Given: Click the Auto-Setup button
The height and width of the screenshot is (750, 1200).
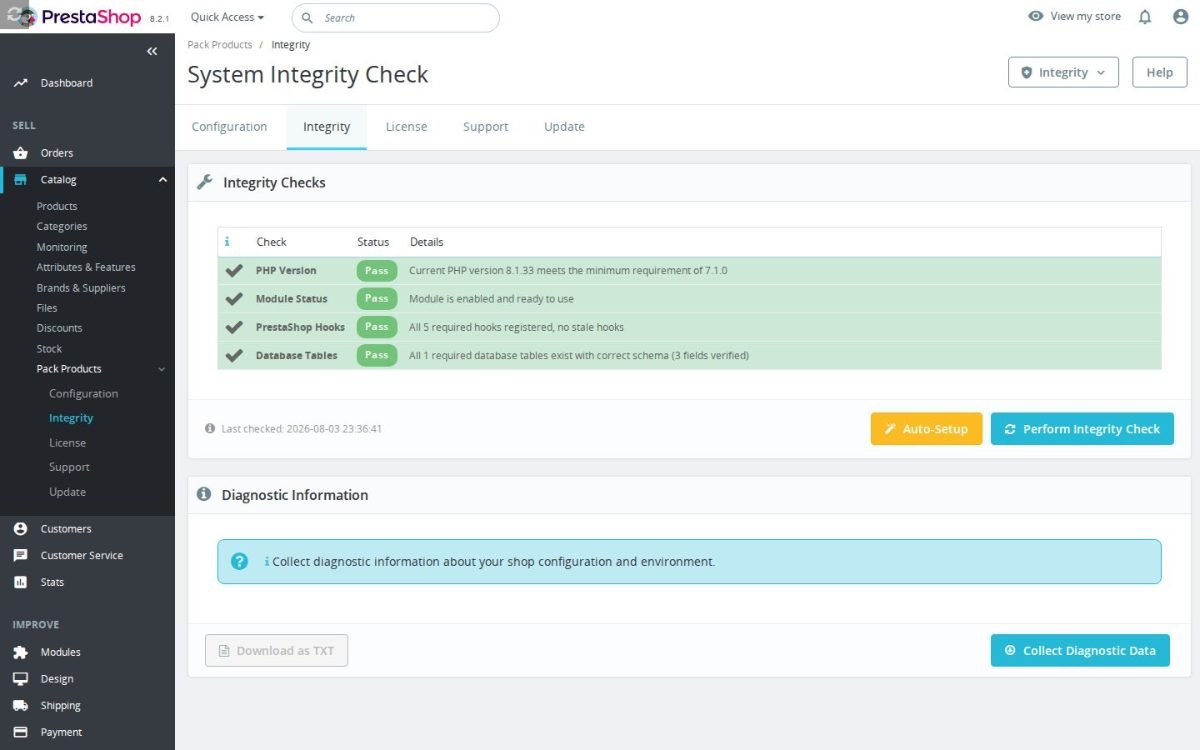Looking at the screenshot, I should pos(926,429).
